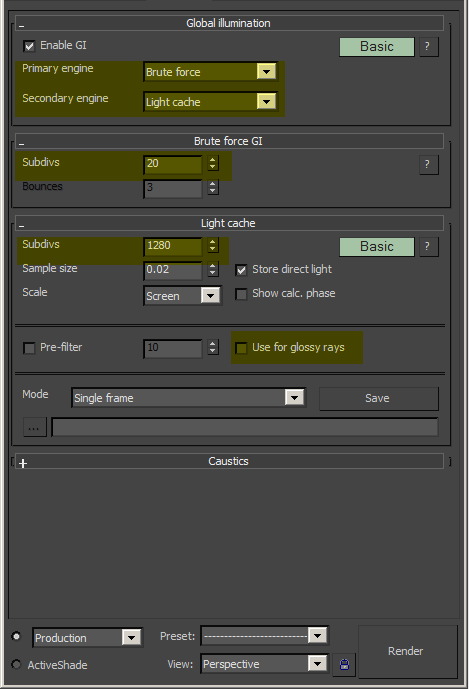Toggle the Store direct light checkbox
This screenshot has width=469, height=689.
pos(241,270)
